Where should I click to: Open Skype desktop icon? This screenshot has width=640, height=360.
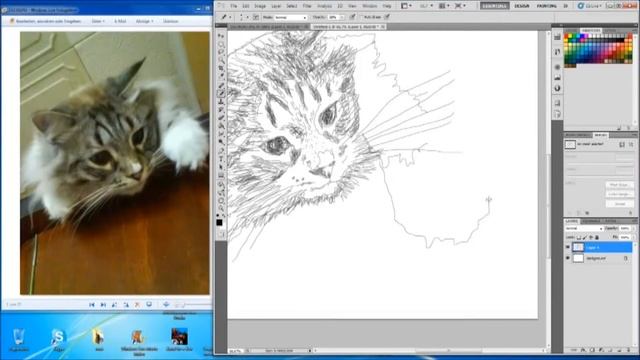[58, 340]
